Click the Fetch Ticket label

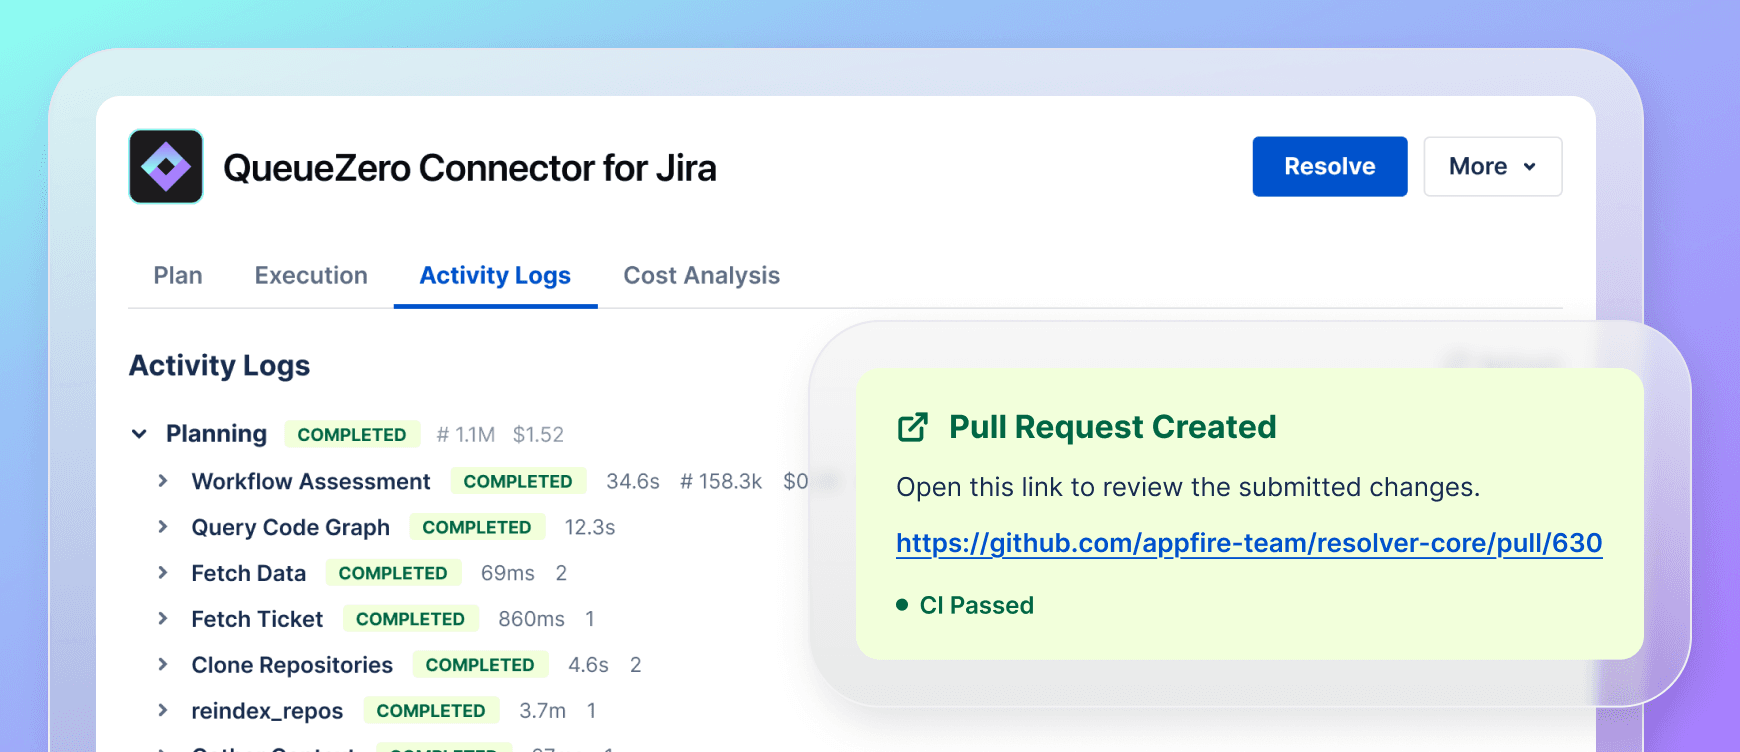click(x=257, y=619)
